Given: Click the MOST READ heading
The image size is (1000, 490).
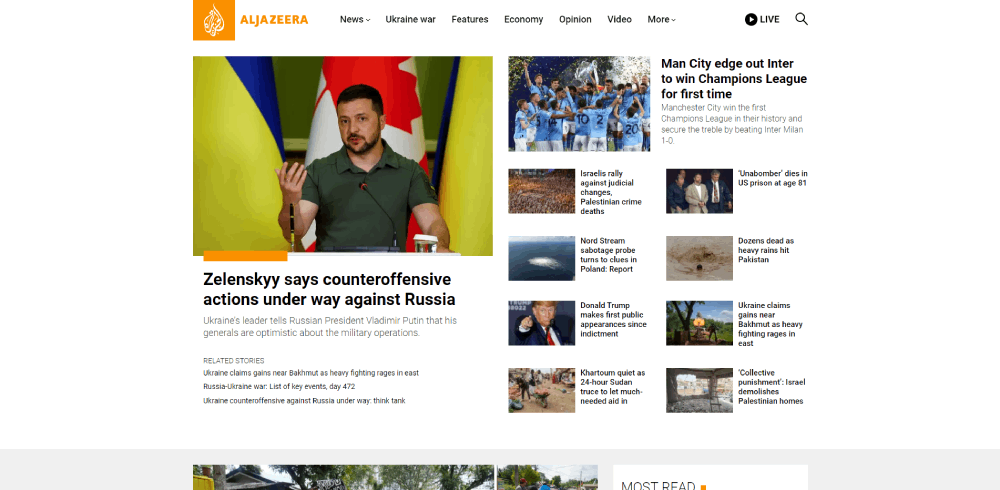Looking at the screenshot, I should click(x=658, y=486).
